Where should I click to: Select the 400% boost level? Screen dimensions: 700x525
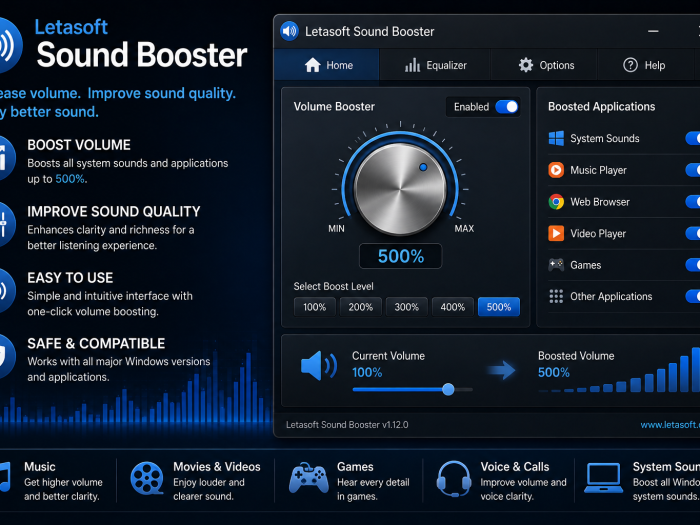[x=453, y=307]
